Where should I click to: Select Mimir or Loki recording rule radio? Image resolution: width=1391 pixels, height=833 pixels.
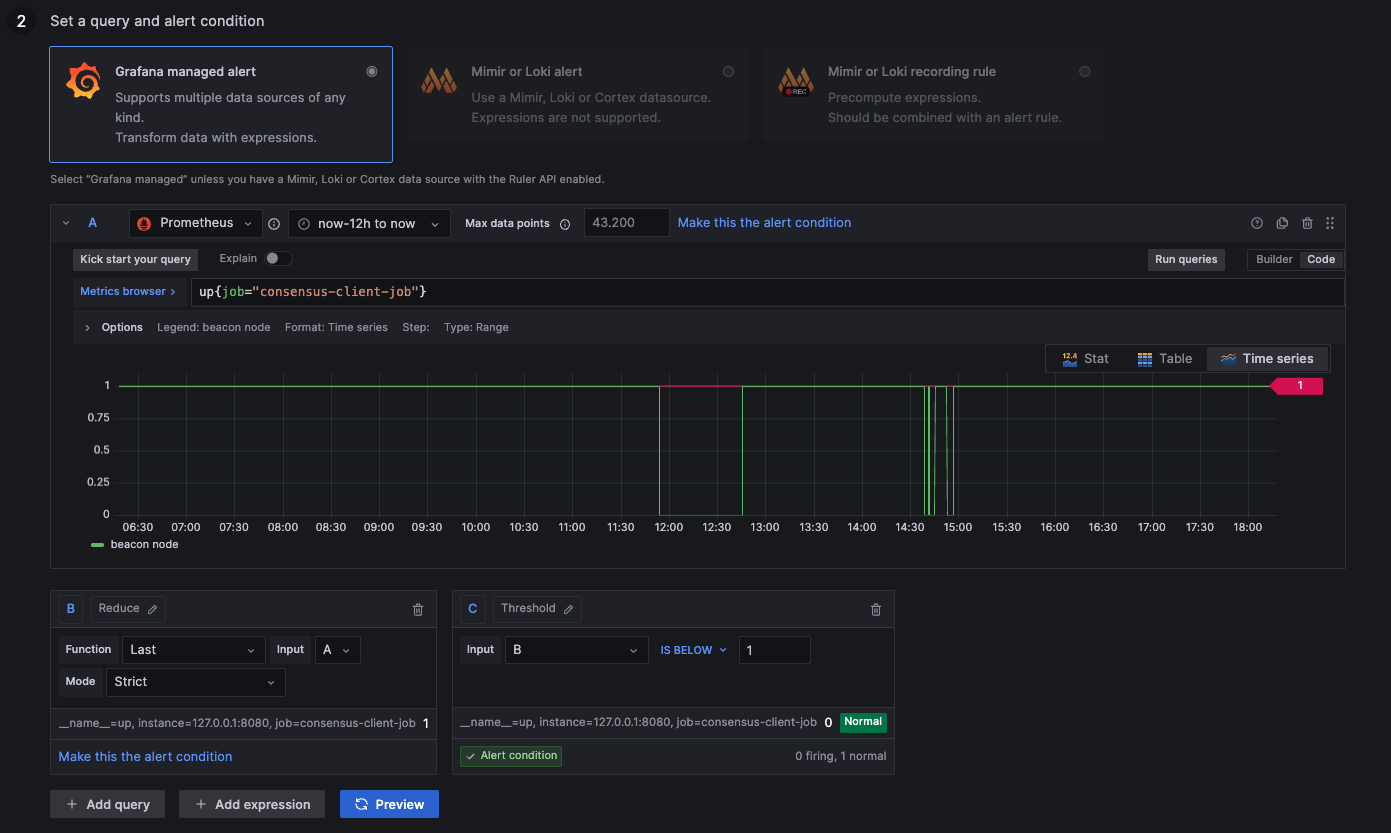coord(1084,71)
